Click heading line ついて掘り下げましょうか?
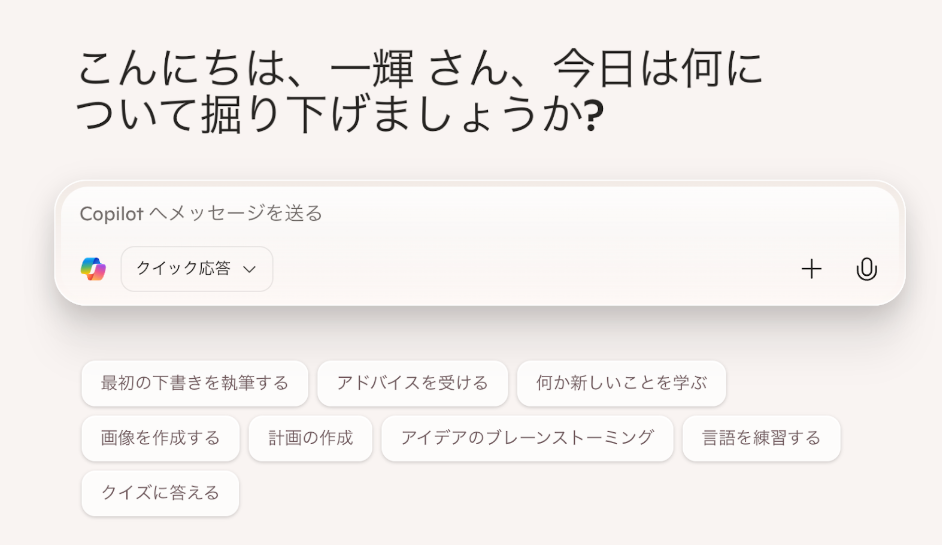This screenshot has height=545, width=942. click(340, 115)
